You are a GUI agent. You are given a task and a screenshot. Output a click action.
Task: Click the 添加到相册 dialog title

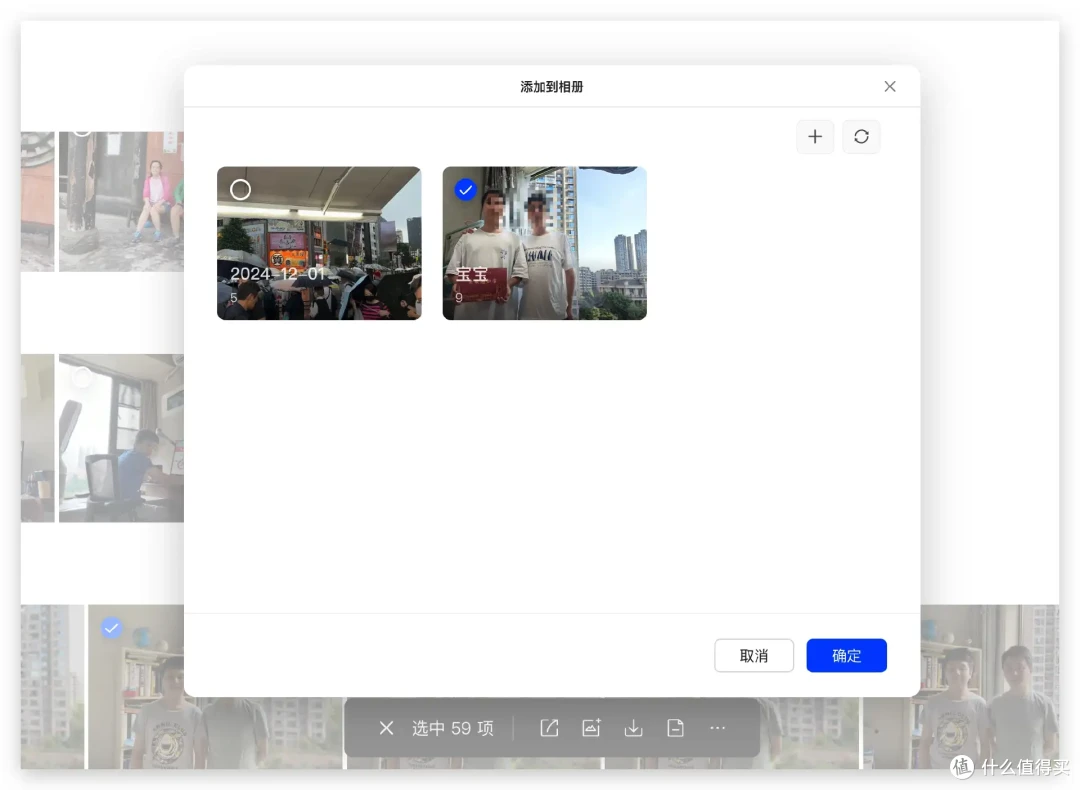(x=552, y=87)
